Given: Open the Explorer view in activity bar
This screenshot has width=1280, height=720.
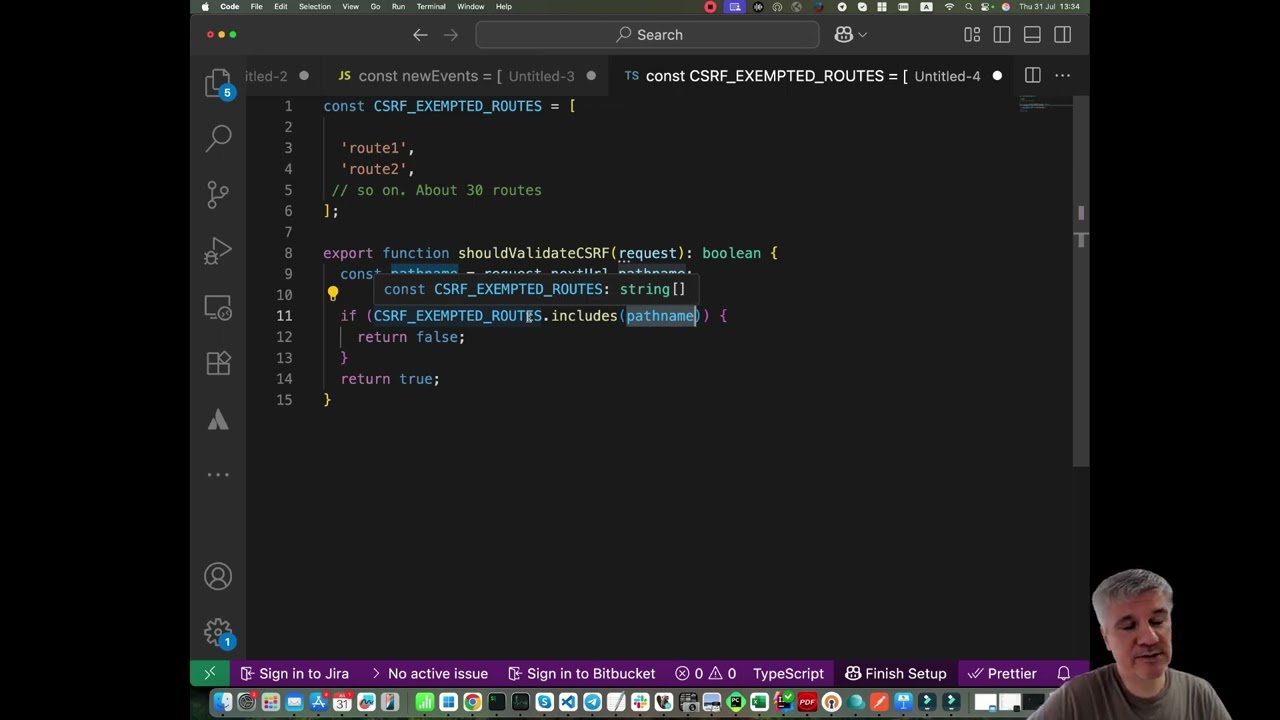Looking at the screenshot, I should (218, 83).
